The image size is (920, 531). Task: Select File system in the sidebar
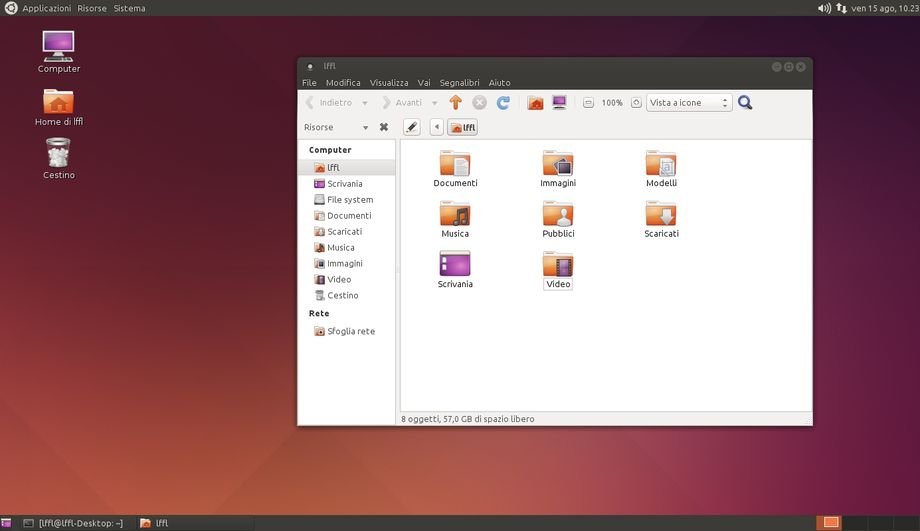[x=349, y=200]
